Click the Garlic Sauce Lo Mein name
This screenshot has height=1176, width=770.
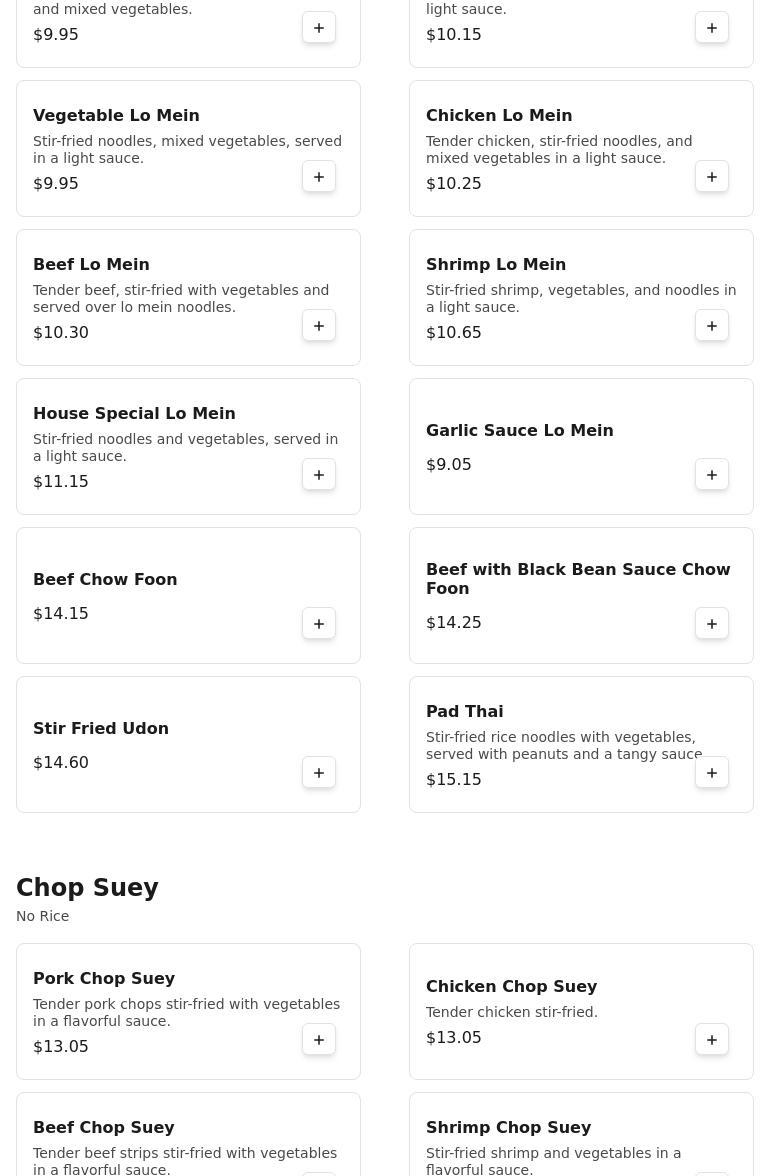tap(519, 431)
